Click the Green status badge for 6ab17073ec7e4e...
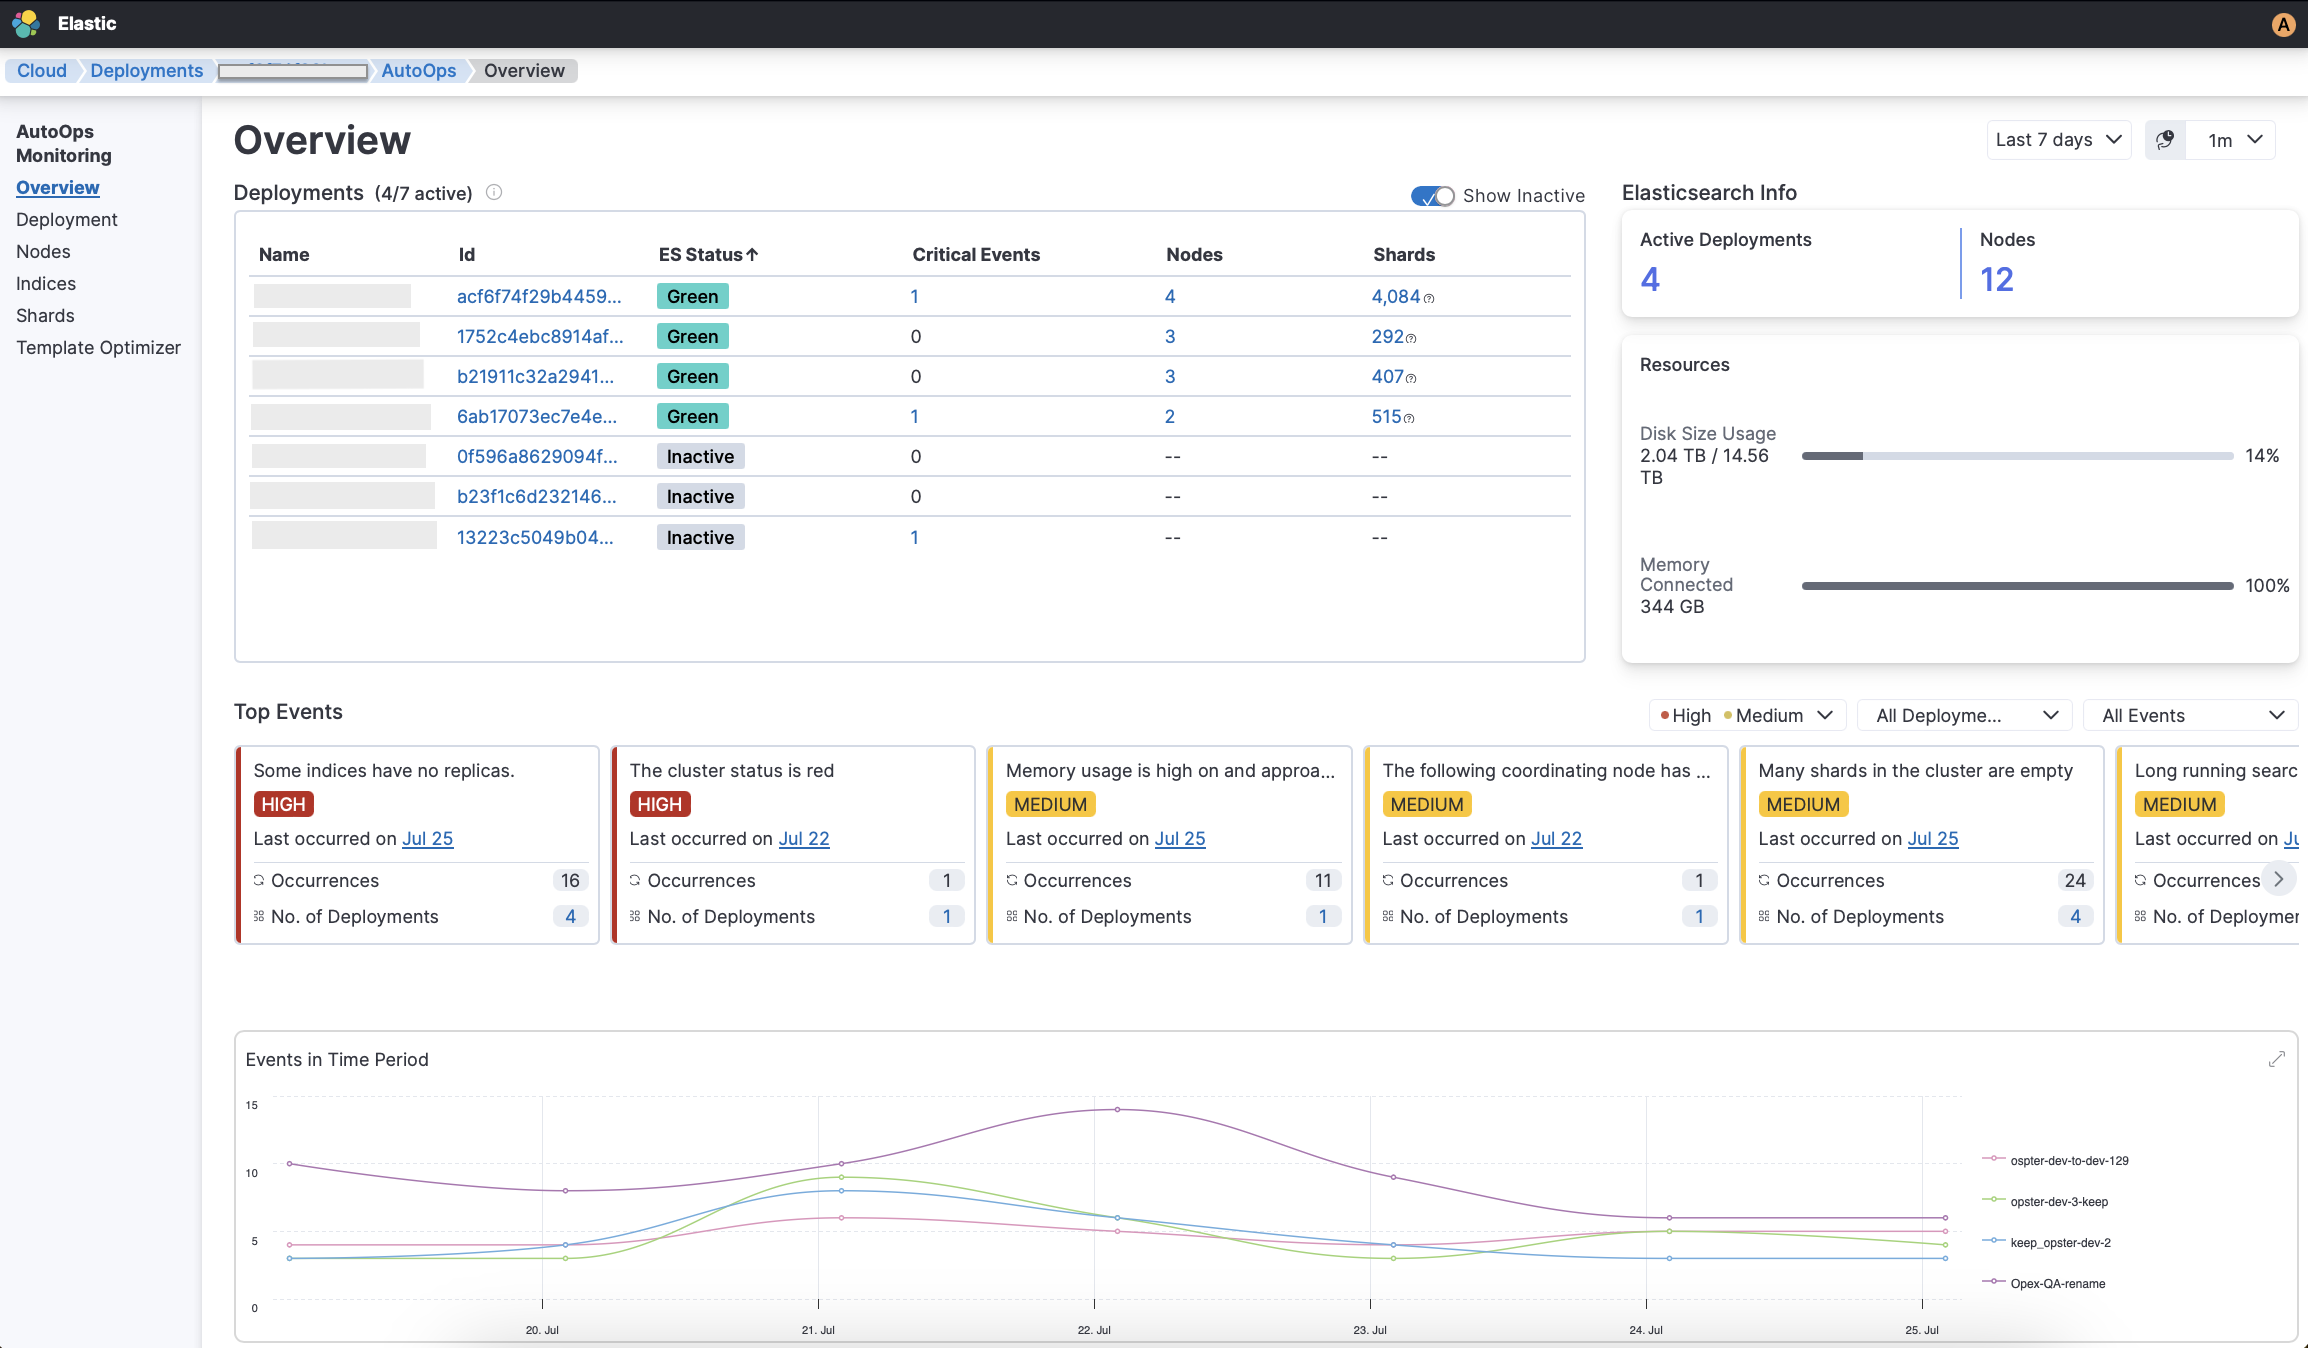Image resolution: width=2308 pixels, height=1348 pixels. click(x=693, y=416)
